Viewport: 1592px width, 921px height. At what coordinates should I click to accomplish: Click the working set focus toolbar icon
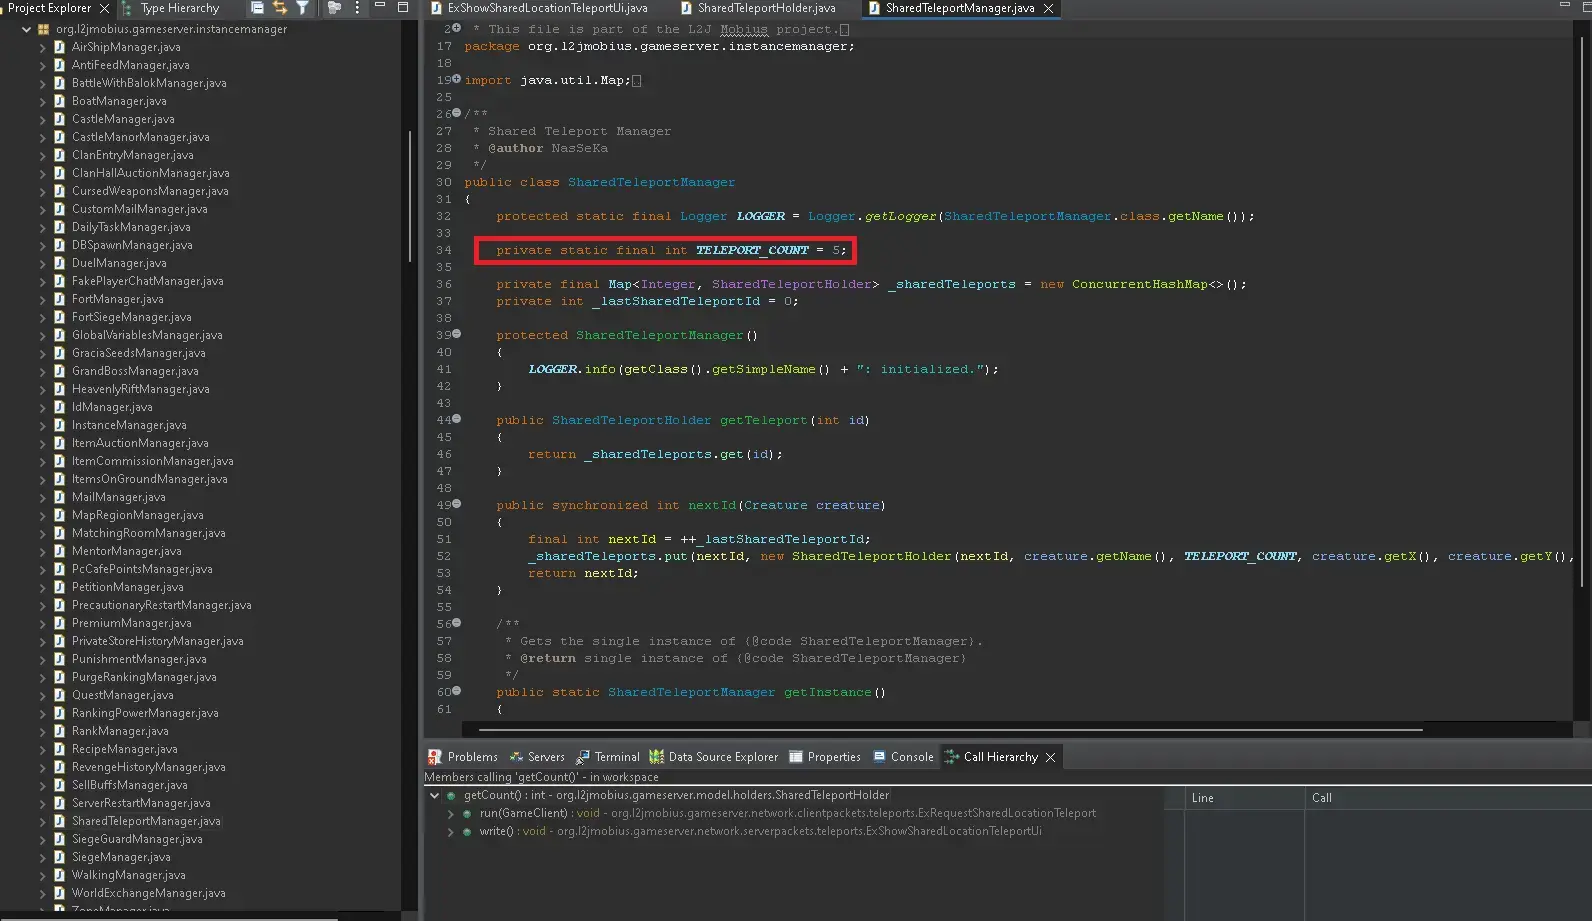pos(334,8)
